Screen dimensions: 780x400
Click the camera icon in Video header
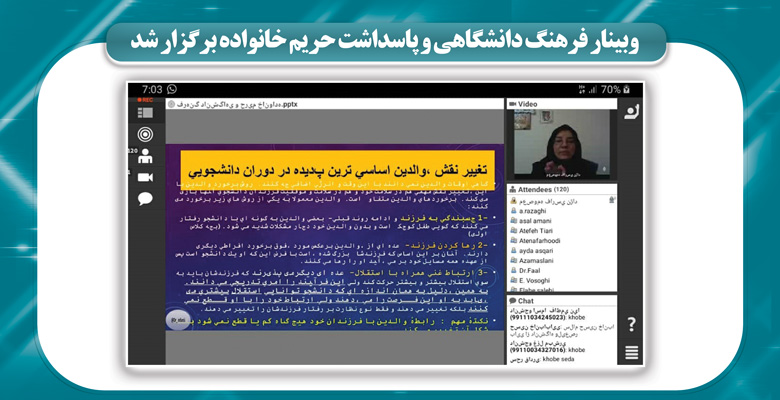(x=512, y=104)
